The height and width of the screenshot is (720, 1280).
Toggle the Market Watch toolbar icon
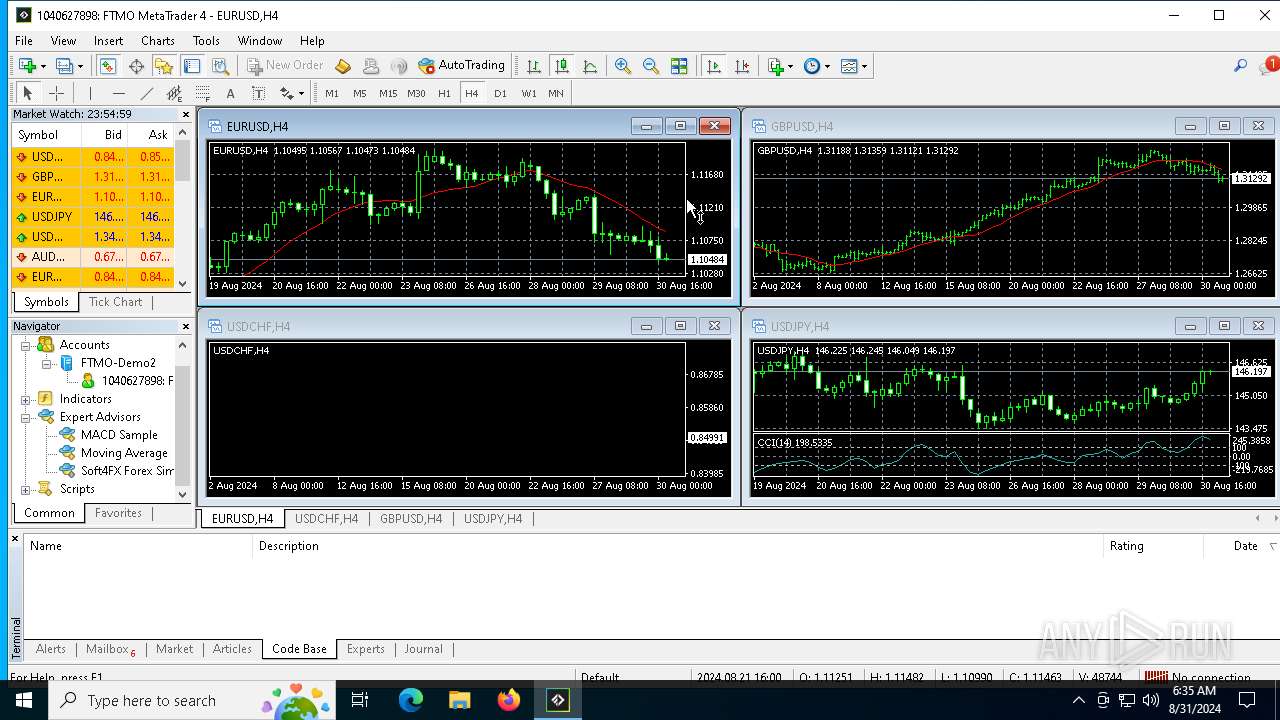[x=107, y=66]
